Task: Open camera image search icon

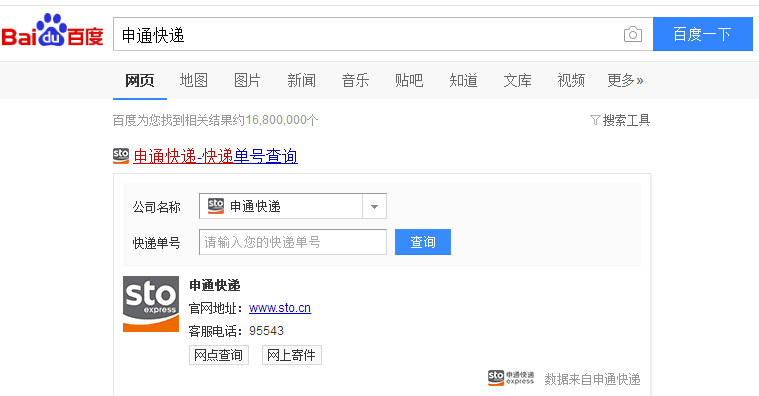Action: tap(633, 34)
